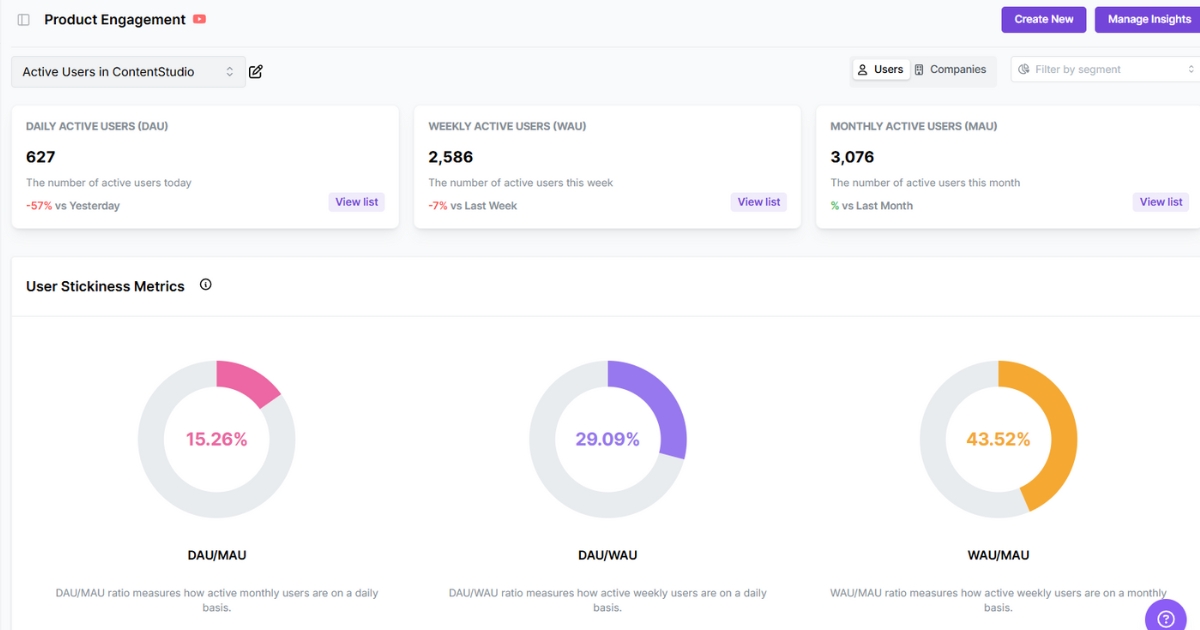The image size is (1200, 630).
Task: Open Active Users in ContentStudio dropdown
Action: 128,72
